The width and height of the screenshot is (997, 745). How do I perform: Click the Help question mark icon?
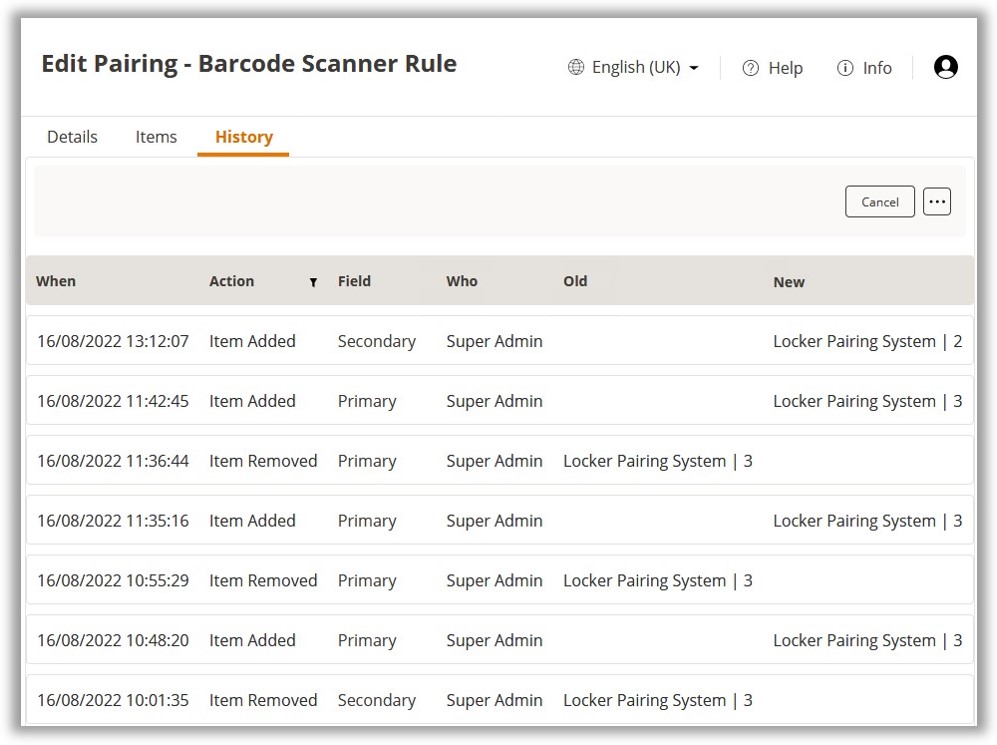pyautogui.click(x=751, y=68)
